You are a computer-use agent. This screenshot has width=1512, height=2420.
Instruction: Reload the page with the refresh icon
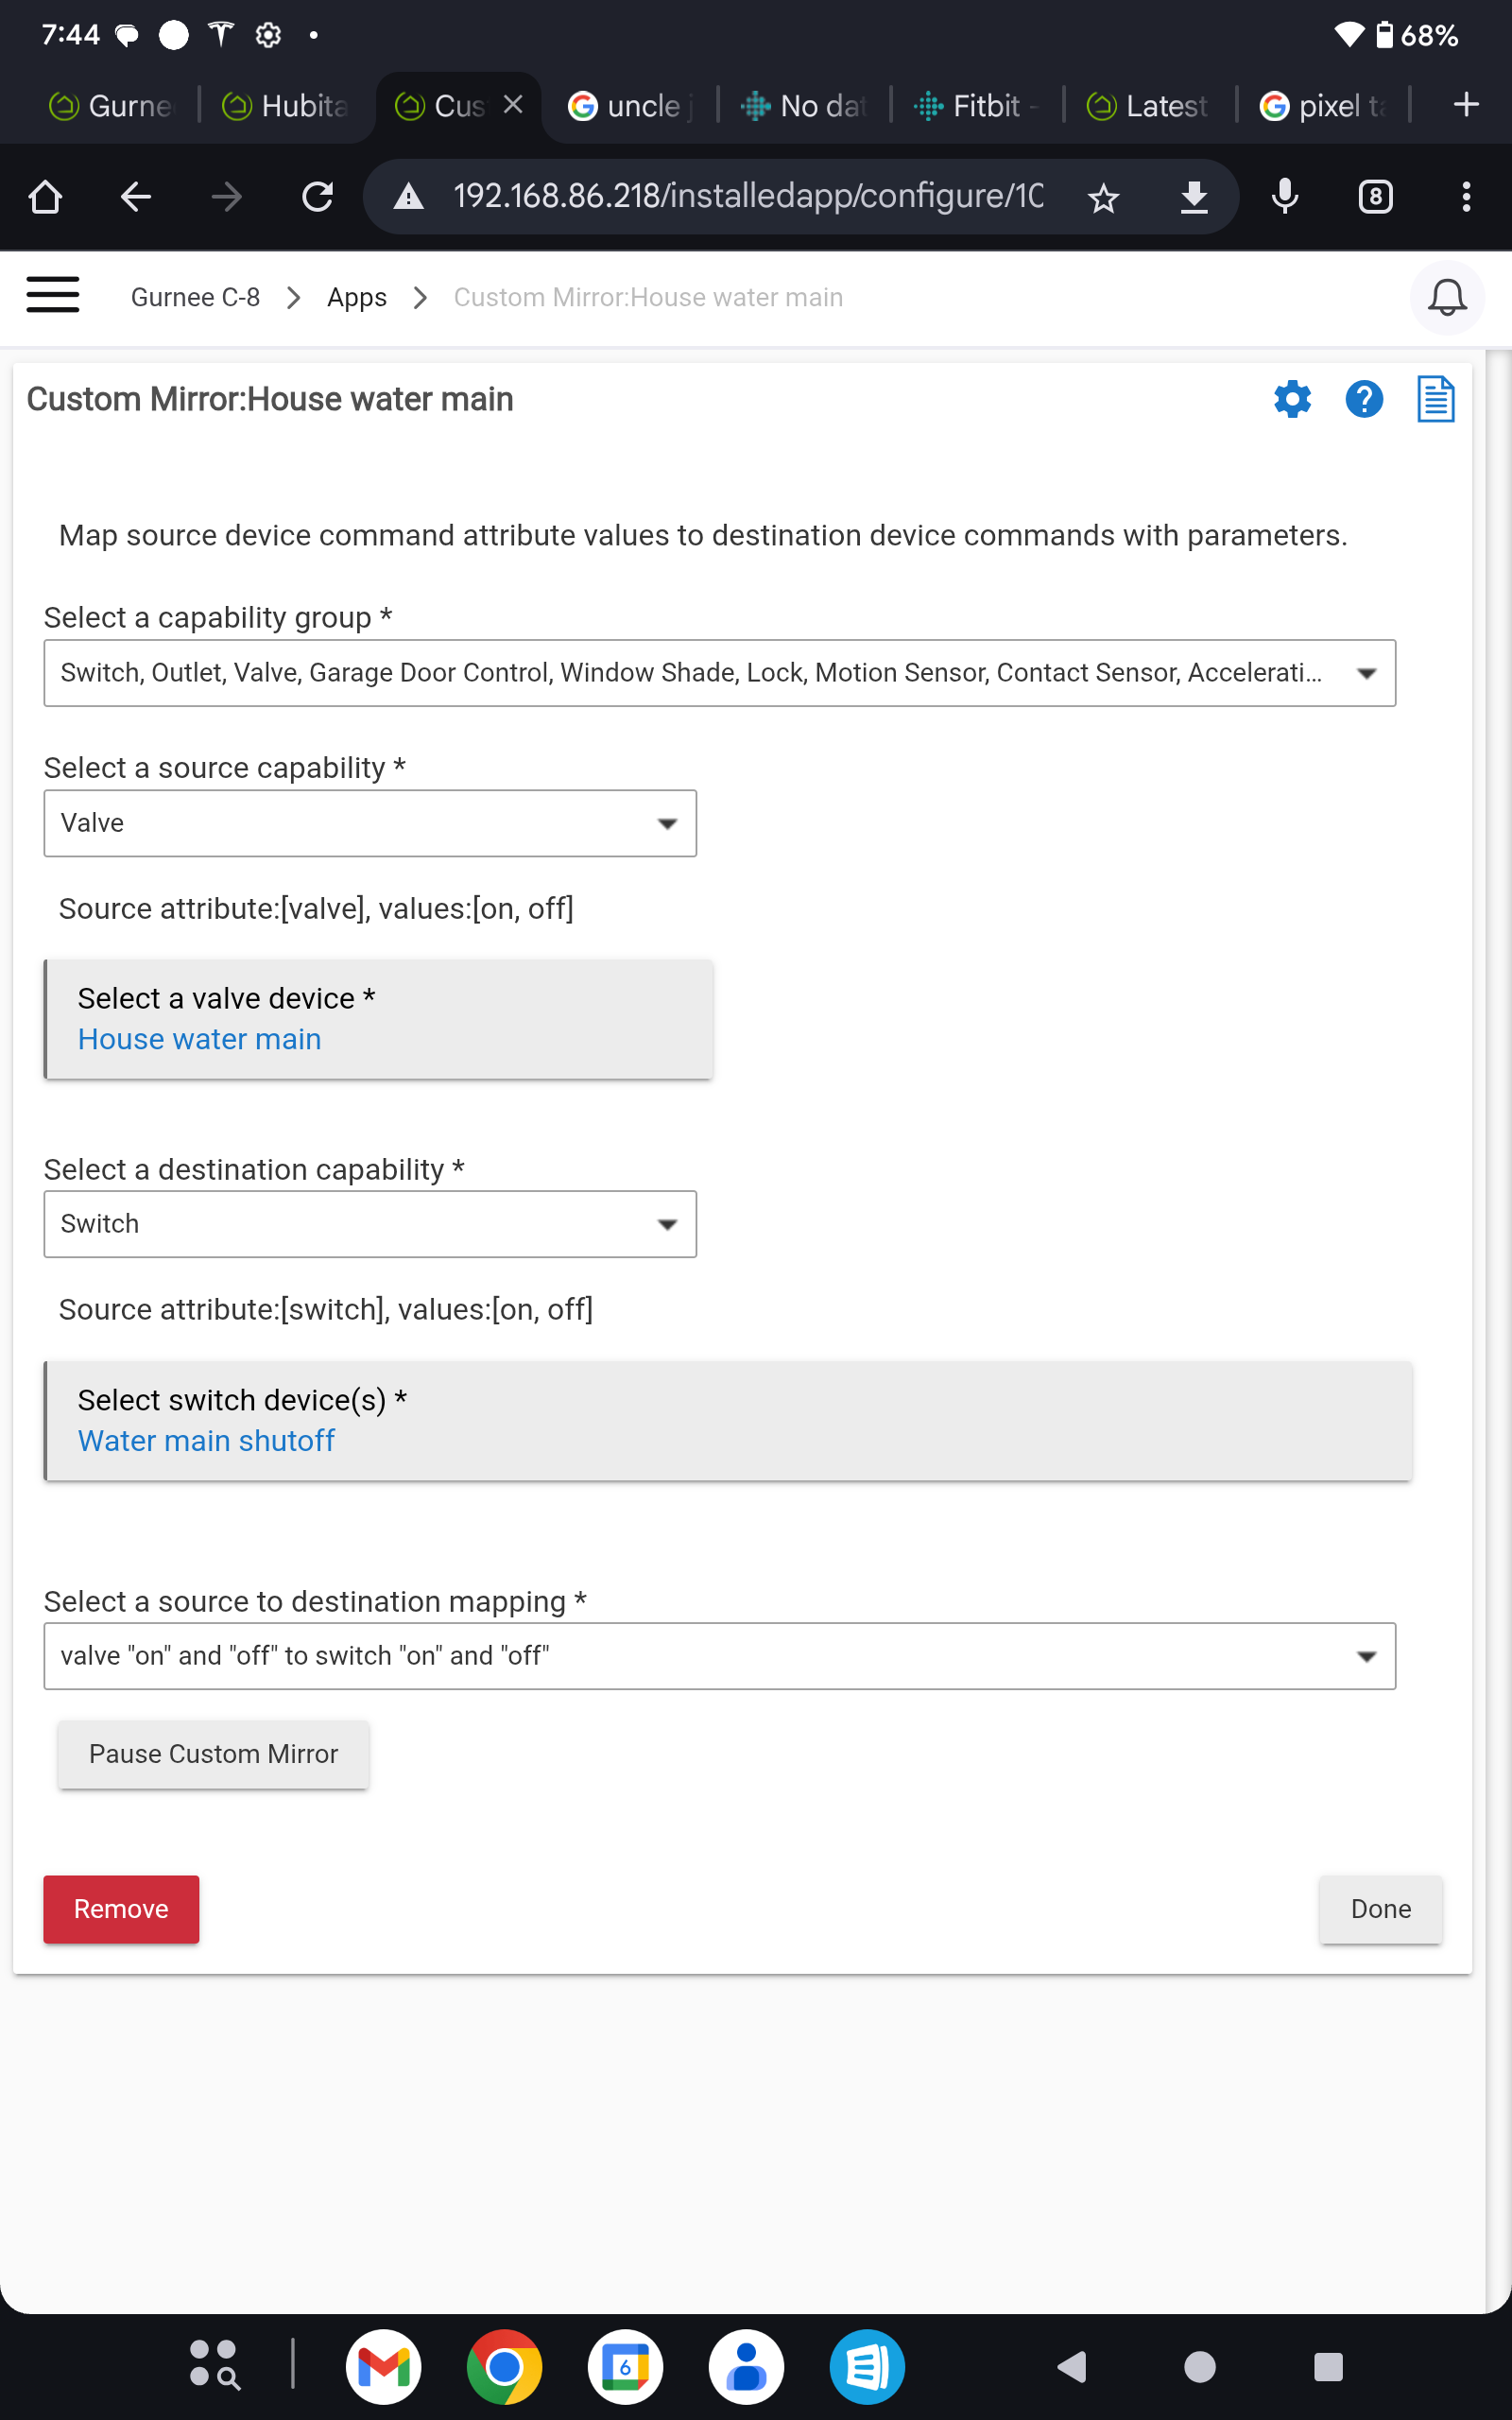317,196
